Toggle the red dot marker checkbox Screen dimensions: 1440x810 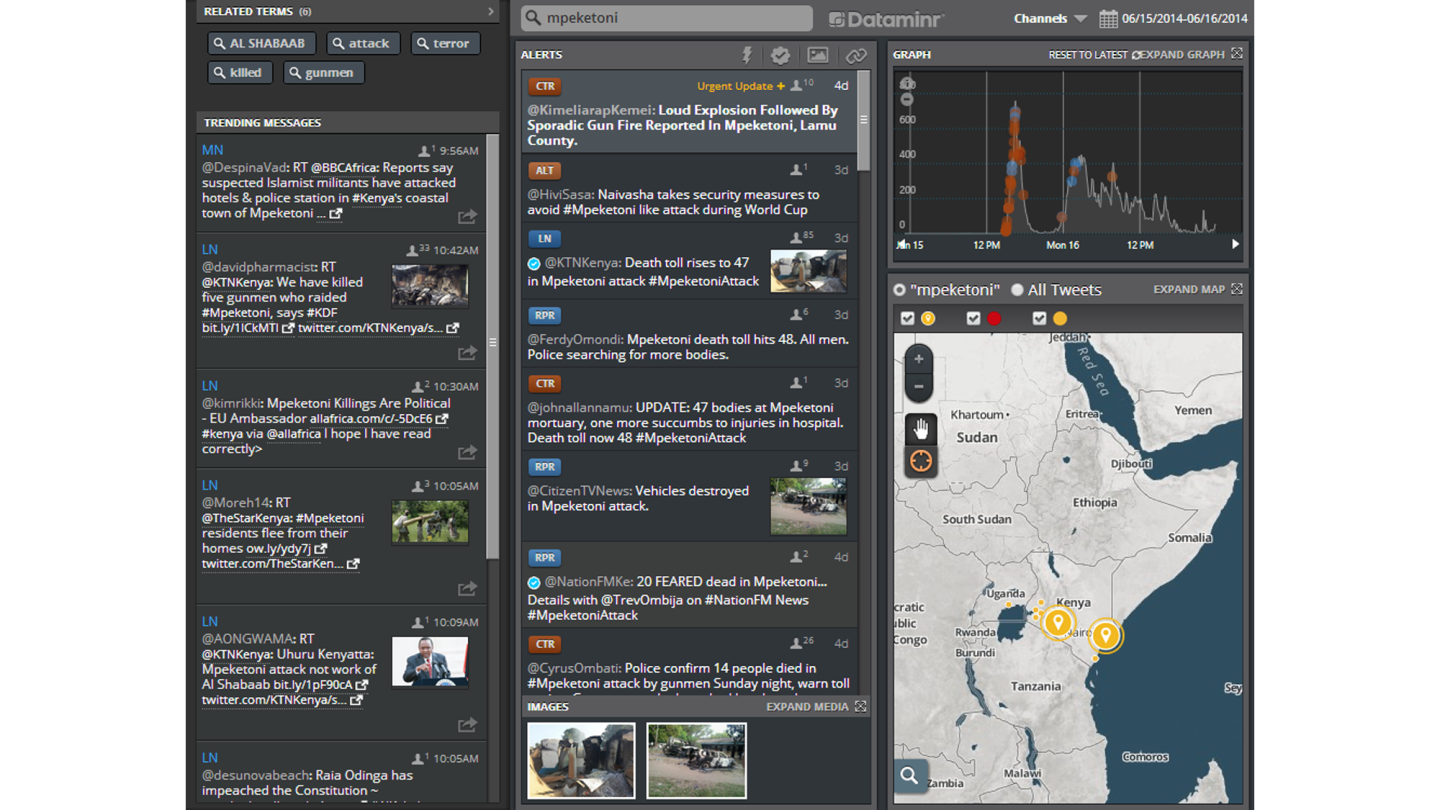[973, 318]
